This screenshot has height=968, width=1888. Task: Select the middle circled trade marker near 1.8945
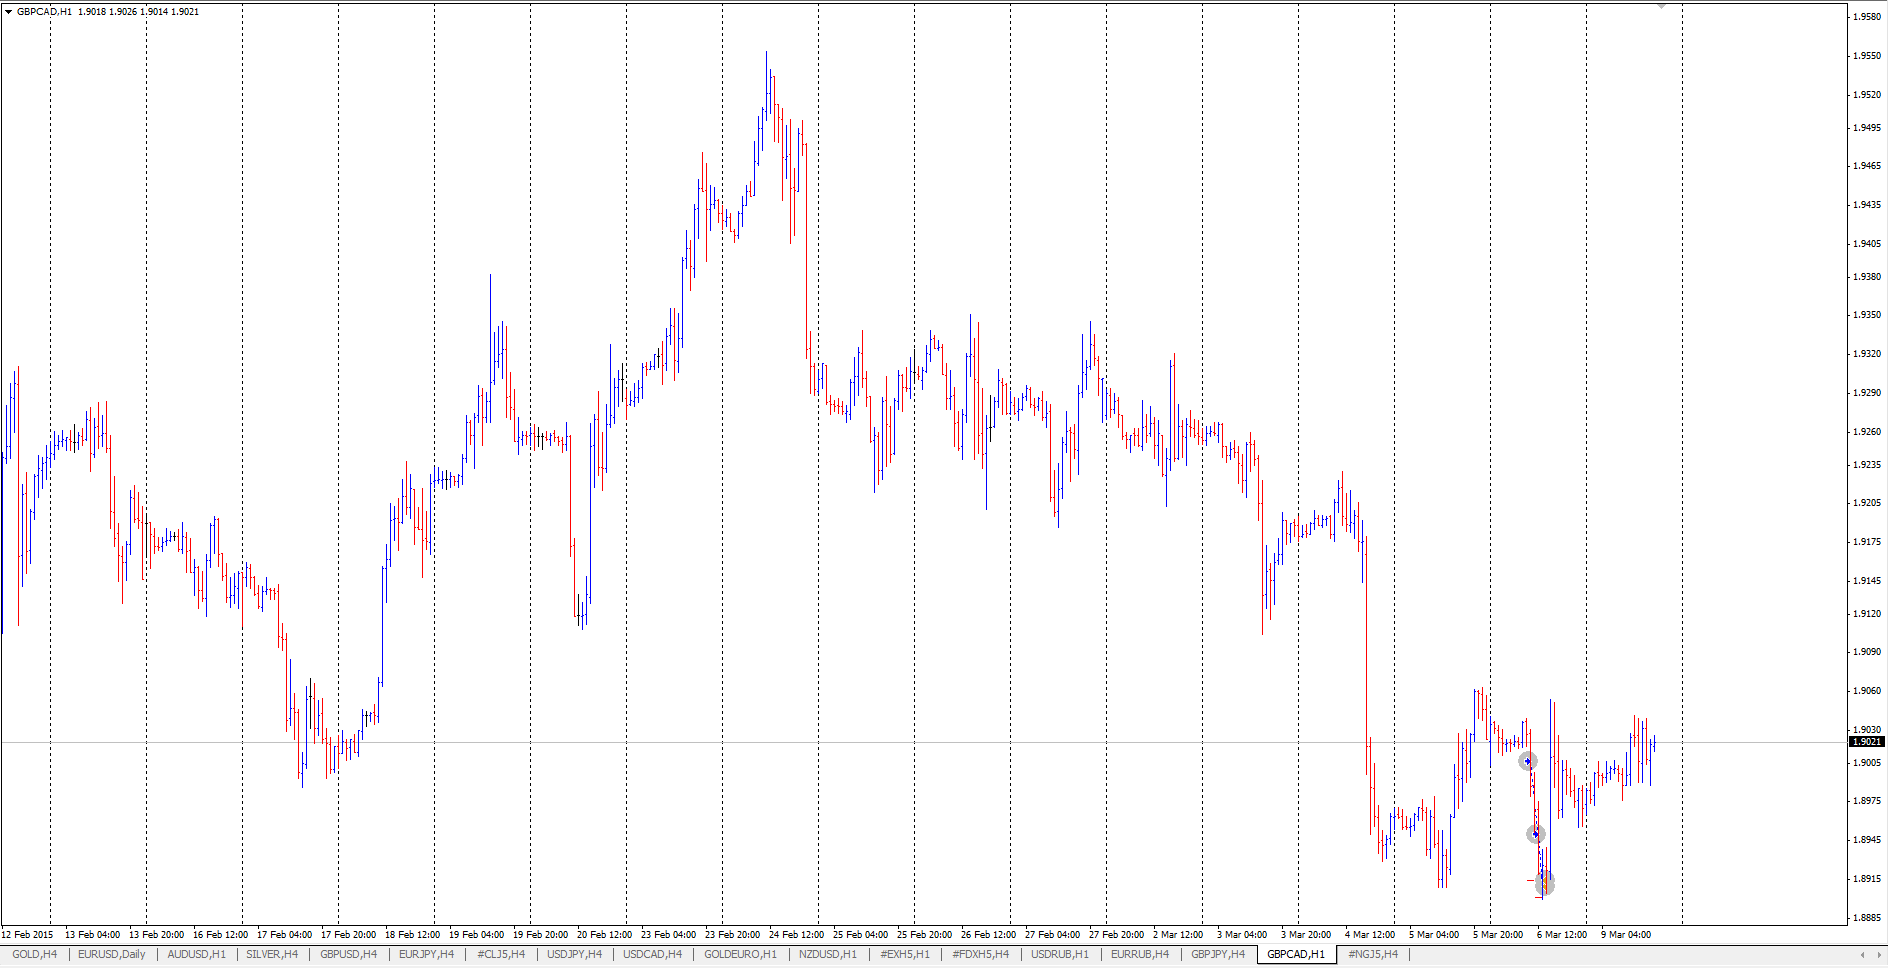1536,834
